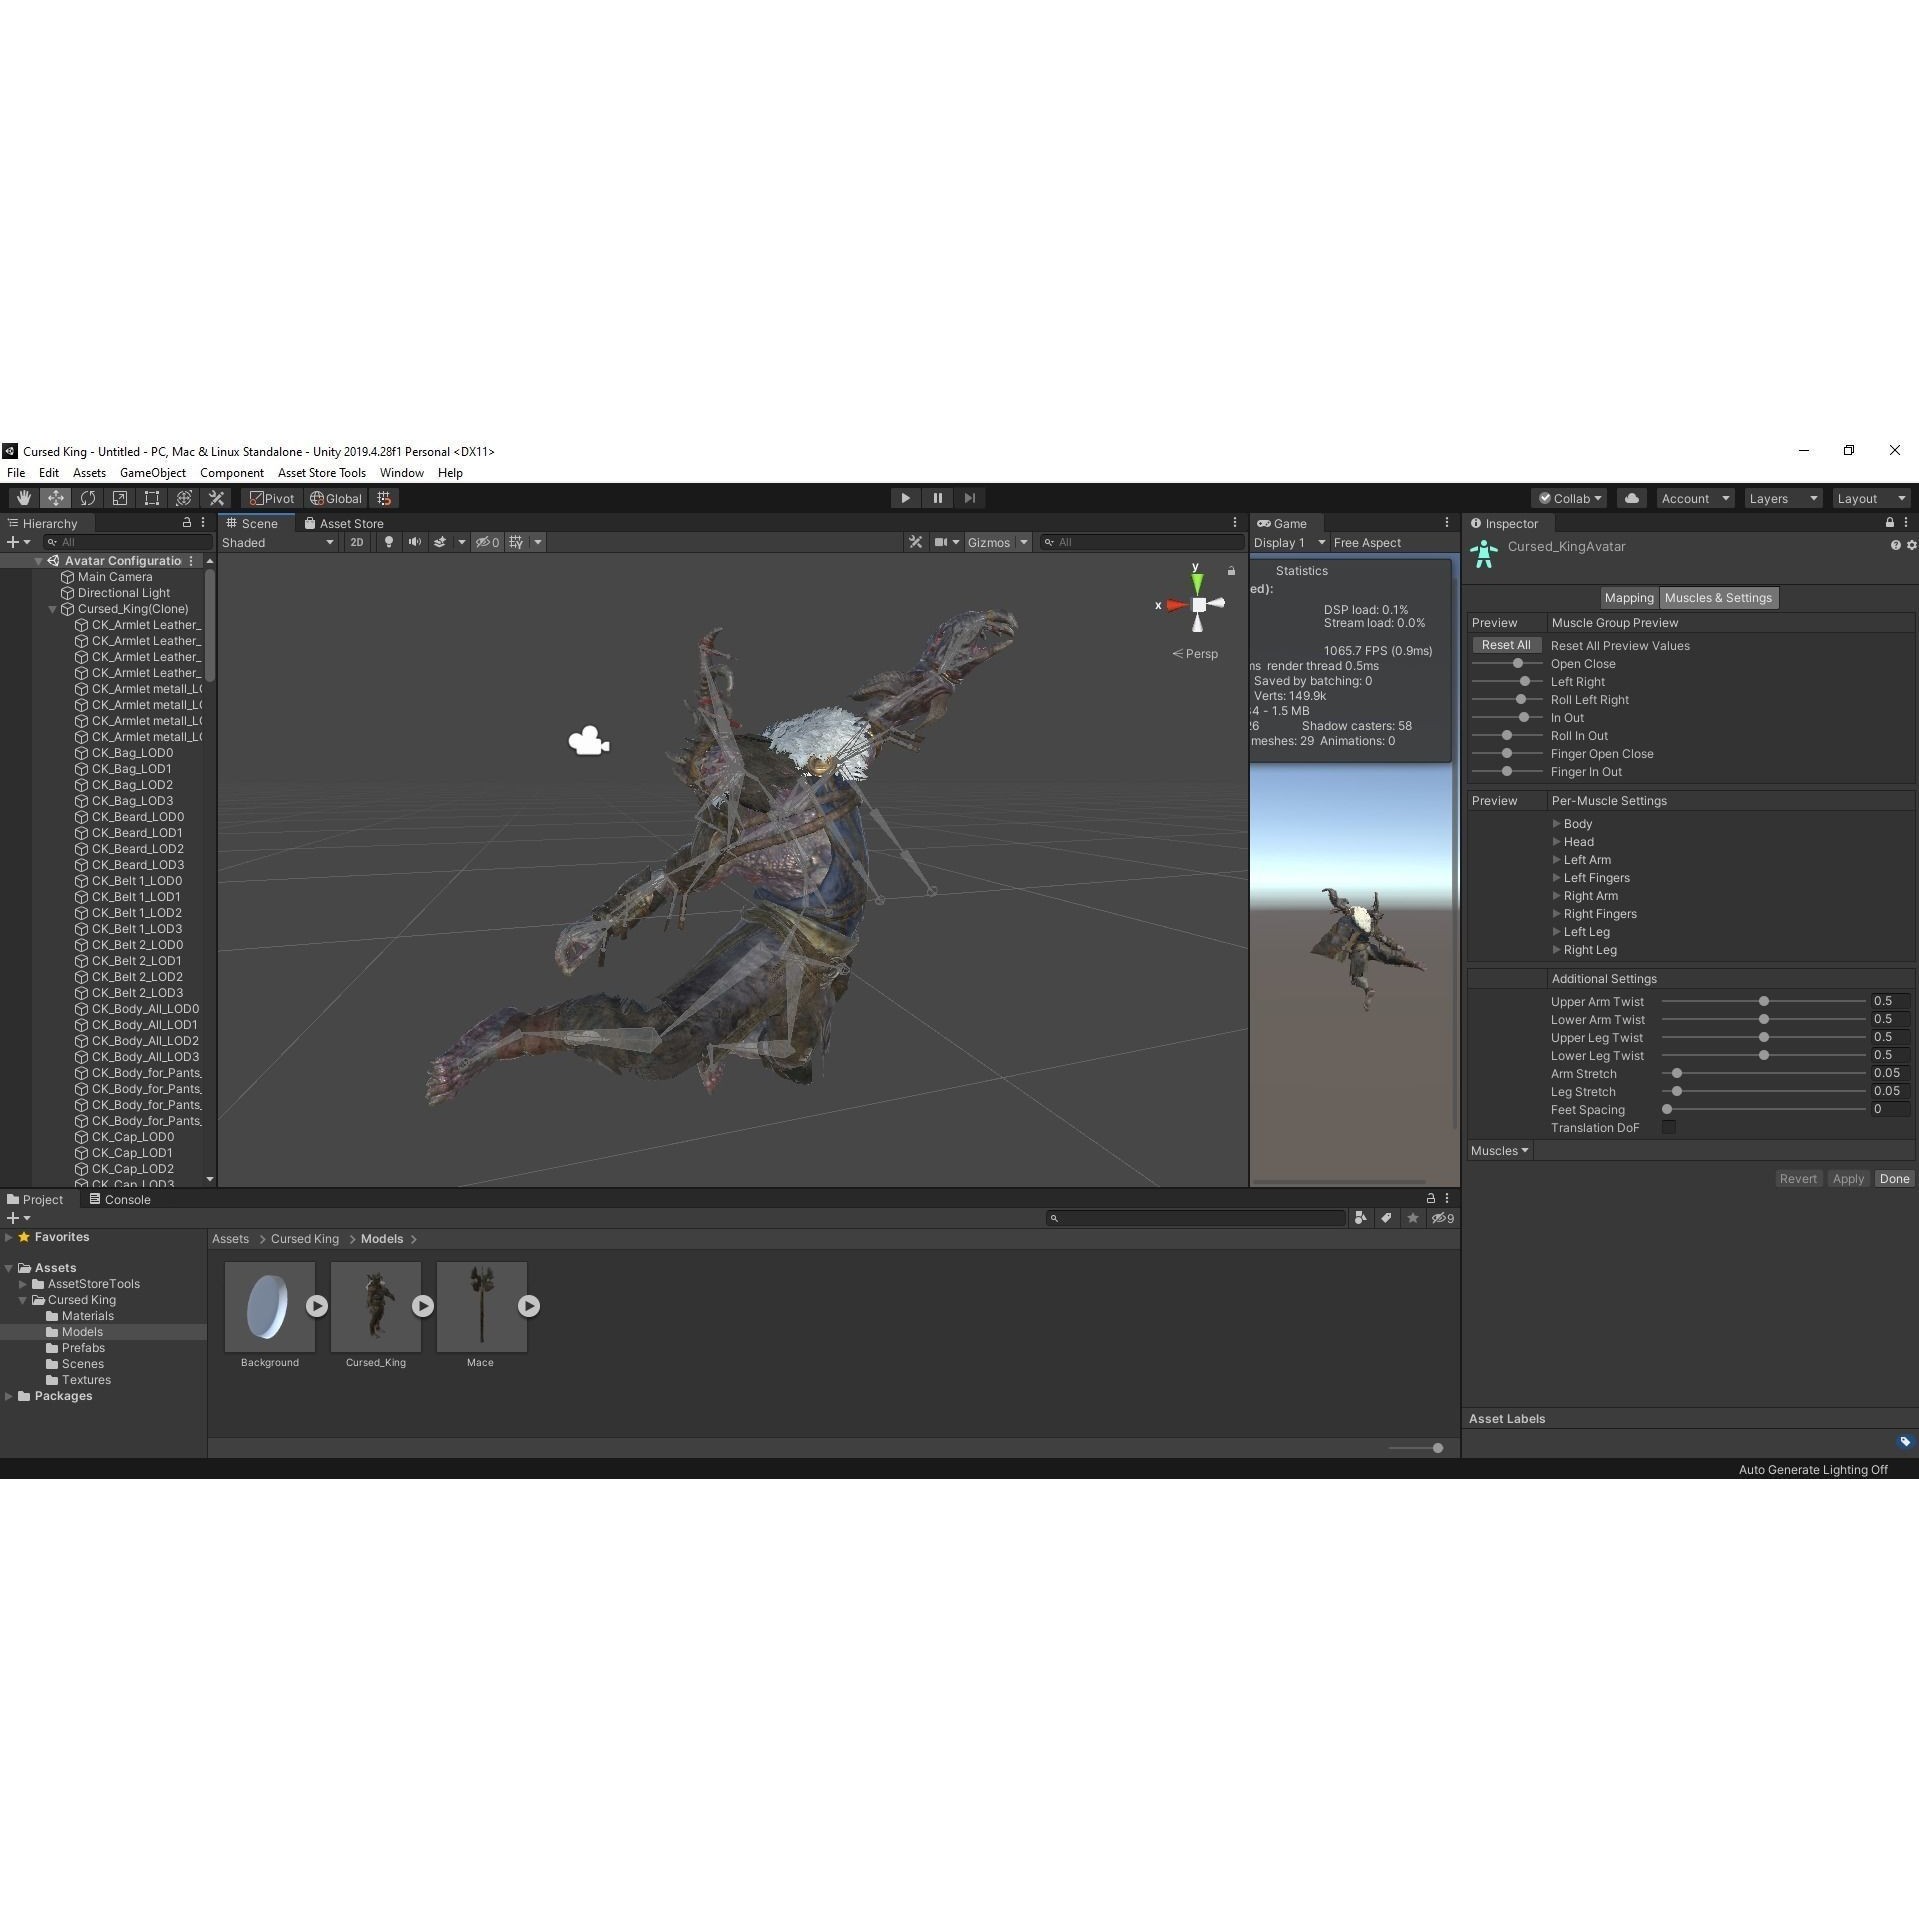Select the Hand tool in the toolbar

[x=23, y=497]
